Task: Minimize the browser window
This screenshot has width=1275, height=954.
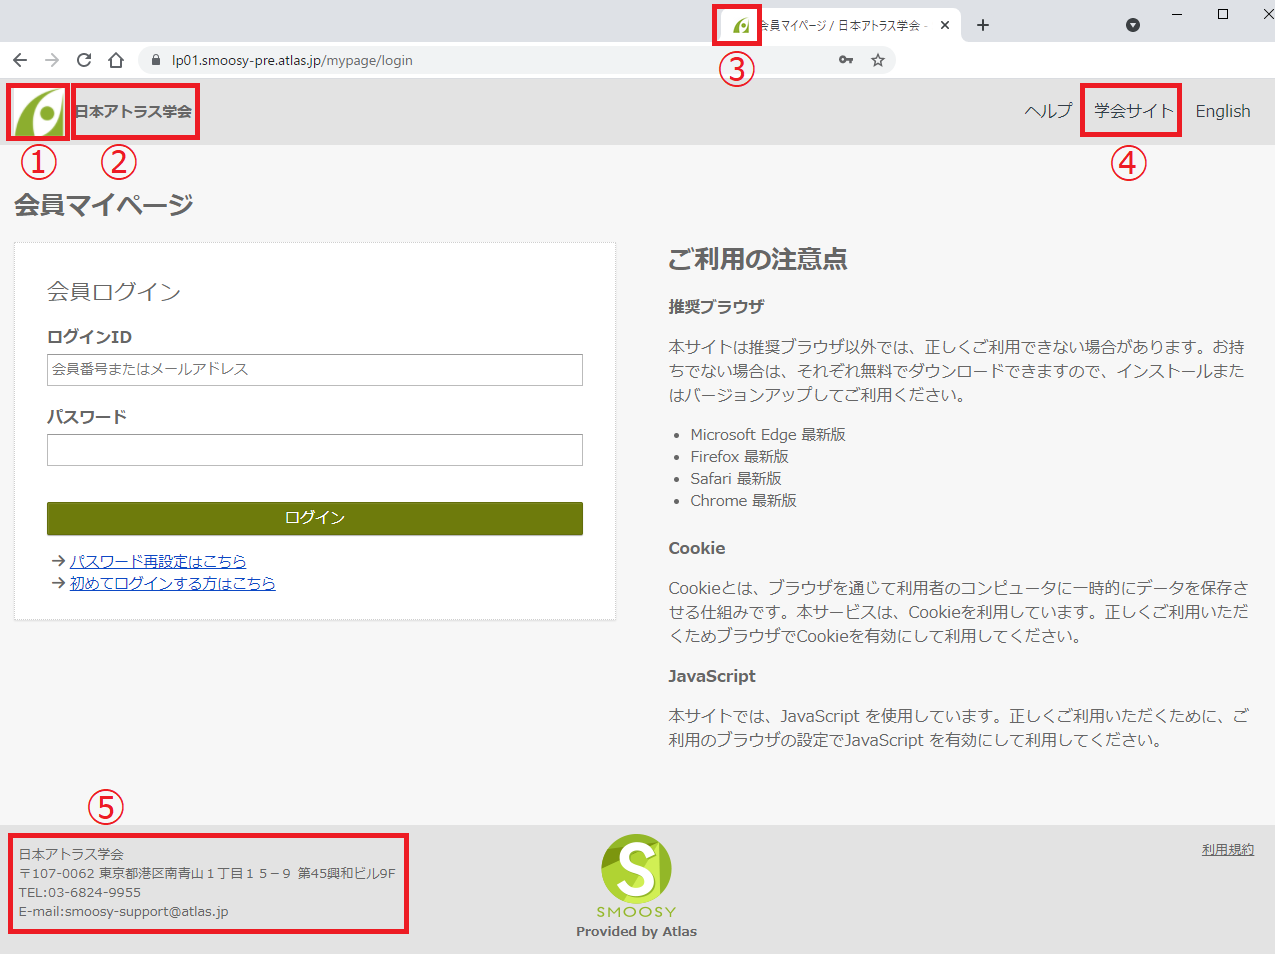Action: tap(1177, 14)
